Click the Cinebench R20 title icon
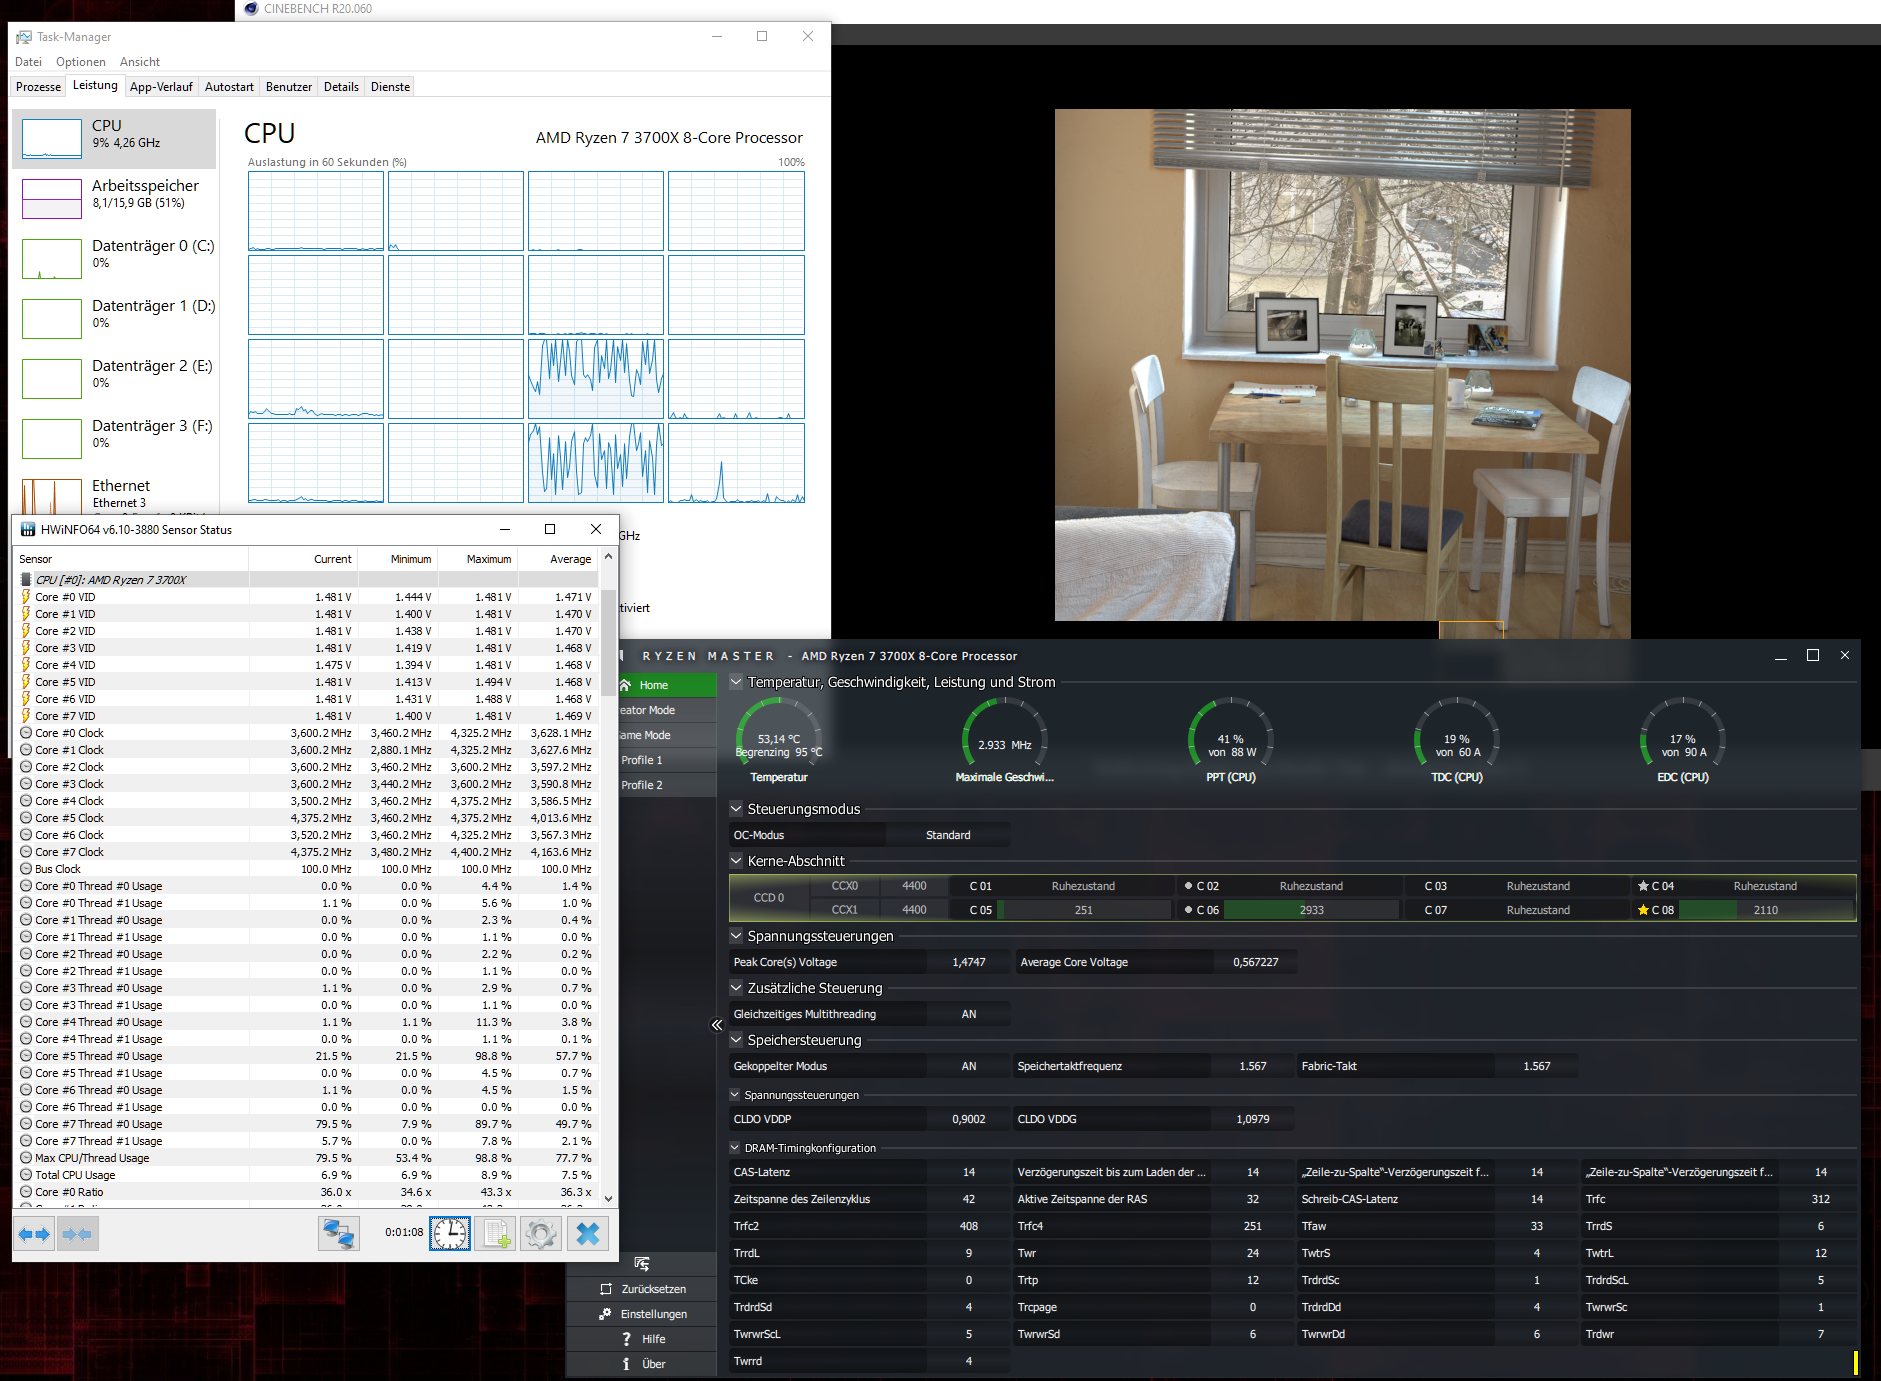The height and width of the screenshot is (1381, 1881). coord(251,9)
